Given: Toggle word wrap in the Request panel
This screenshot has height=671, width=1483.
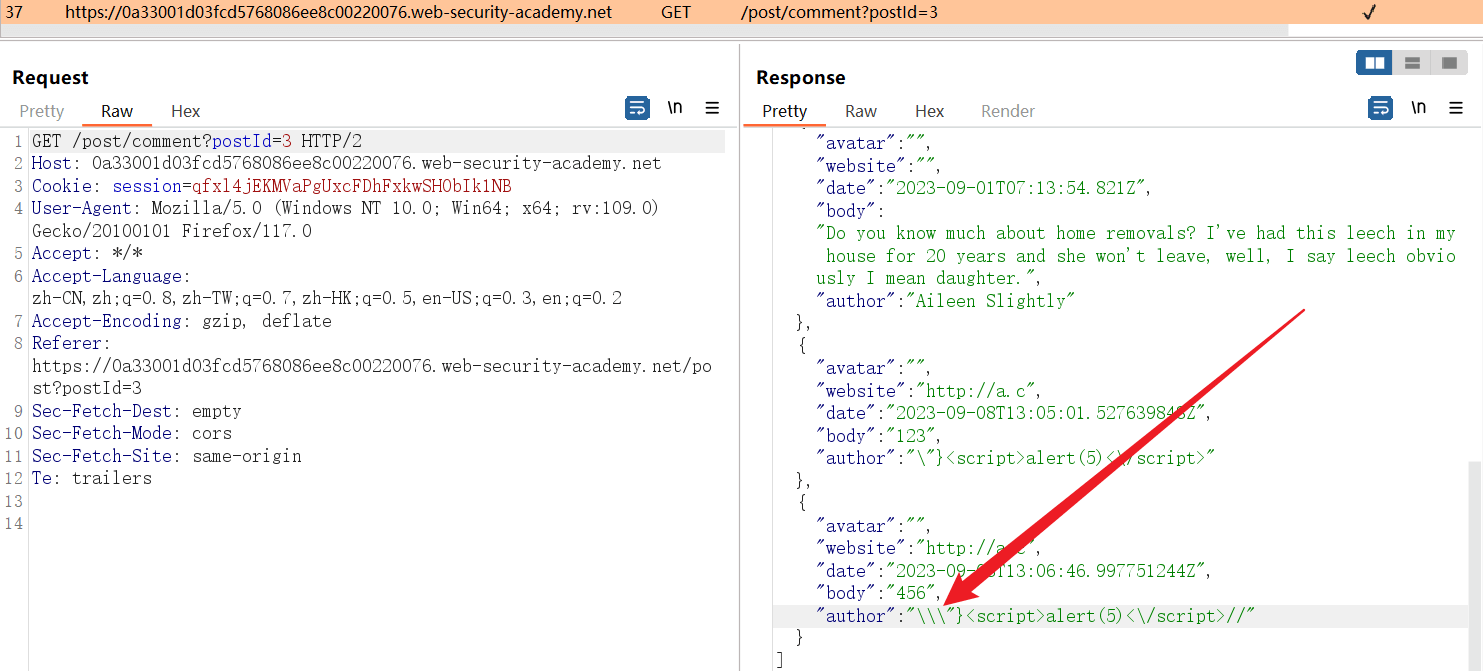Looking at the screenshot, I should [x=637, y=108].
